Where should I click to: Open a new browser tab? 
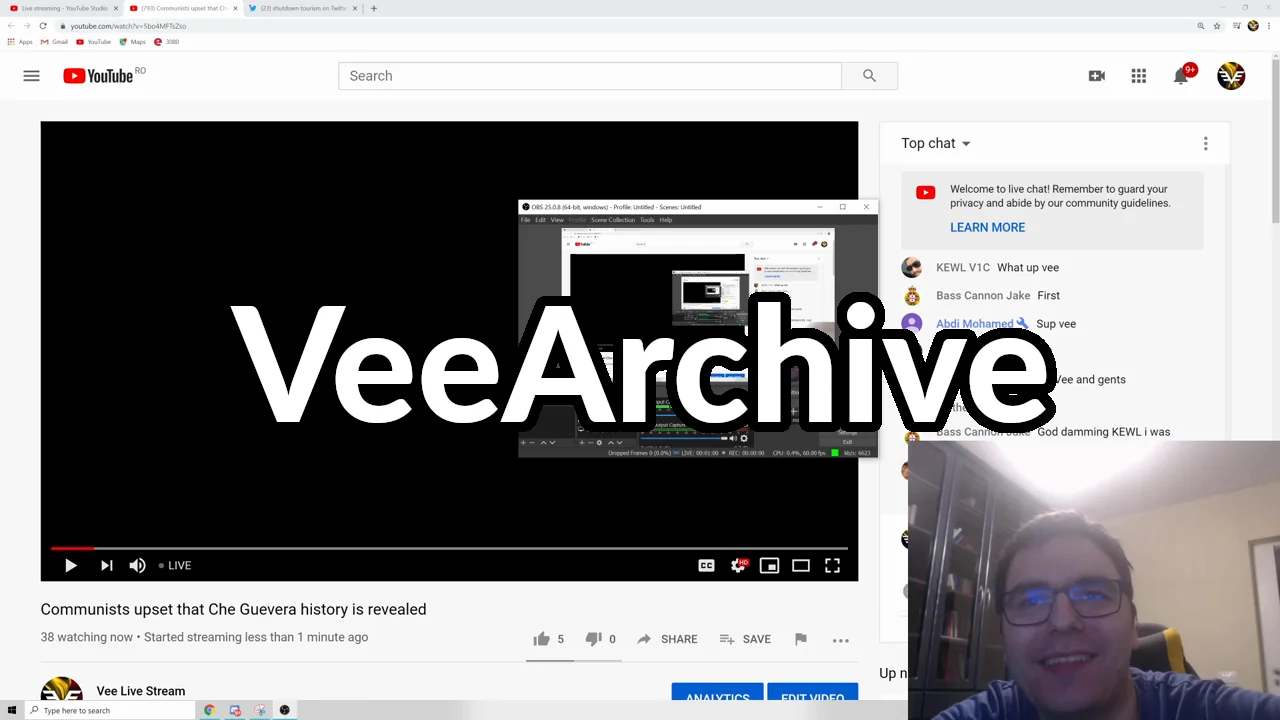click(x=374, y=8)
